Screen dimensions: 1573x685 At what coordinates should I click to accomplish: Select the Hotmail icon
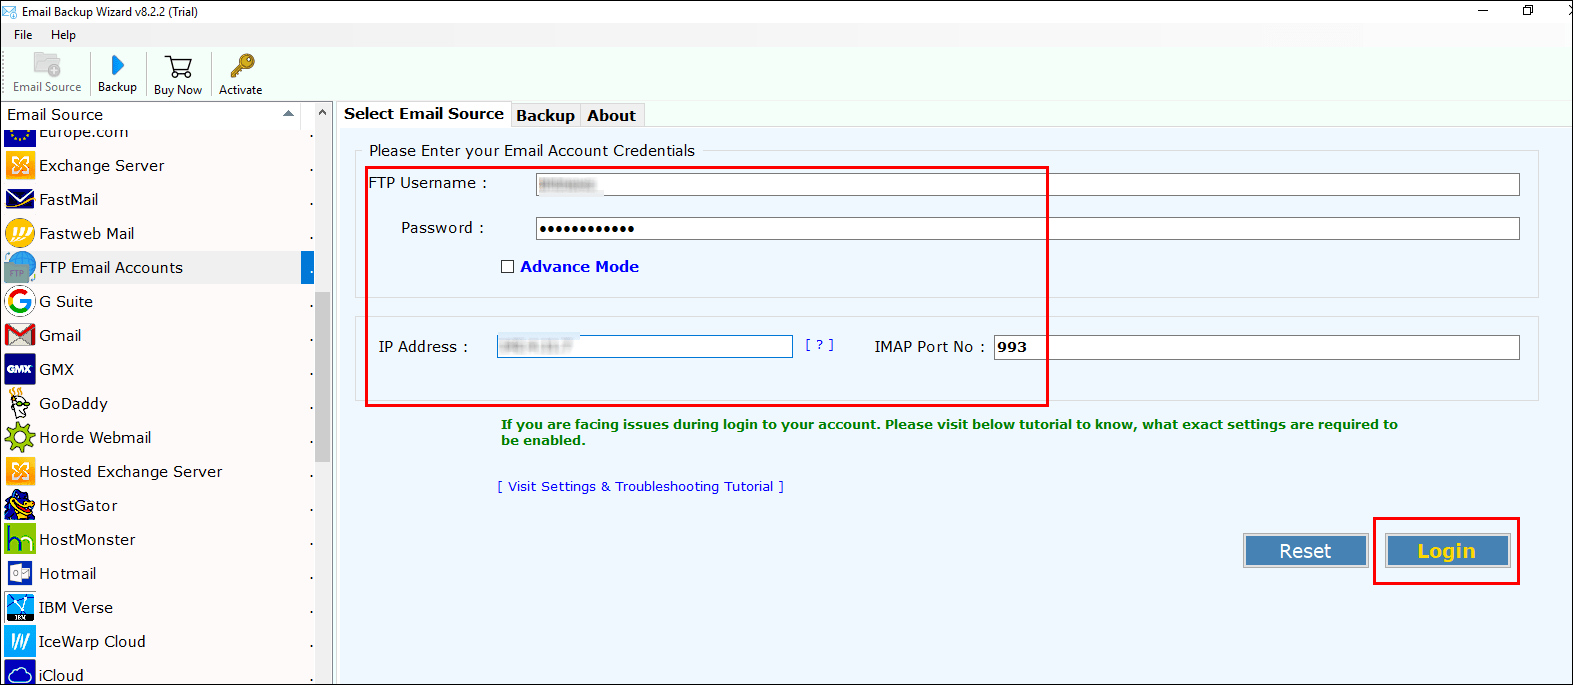[20, 573]
